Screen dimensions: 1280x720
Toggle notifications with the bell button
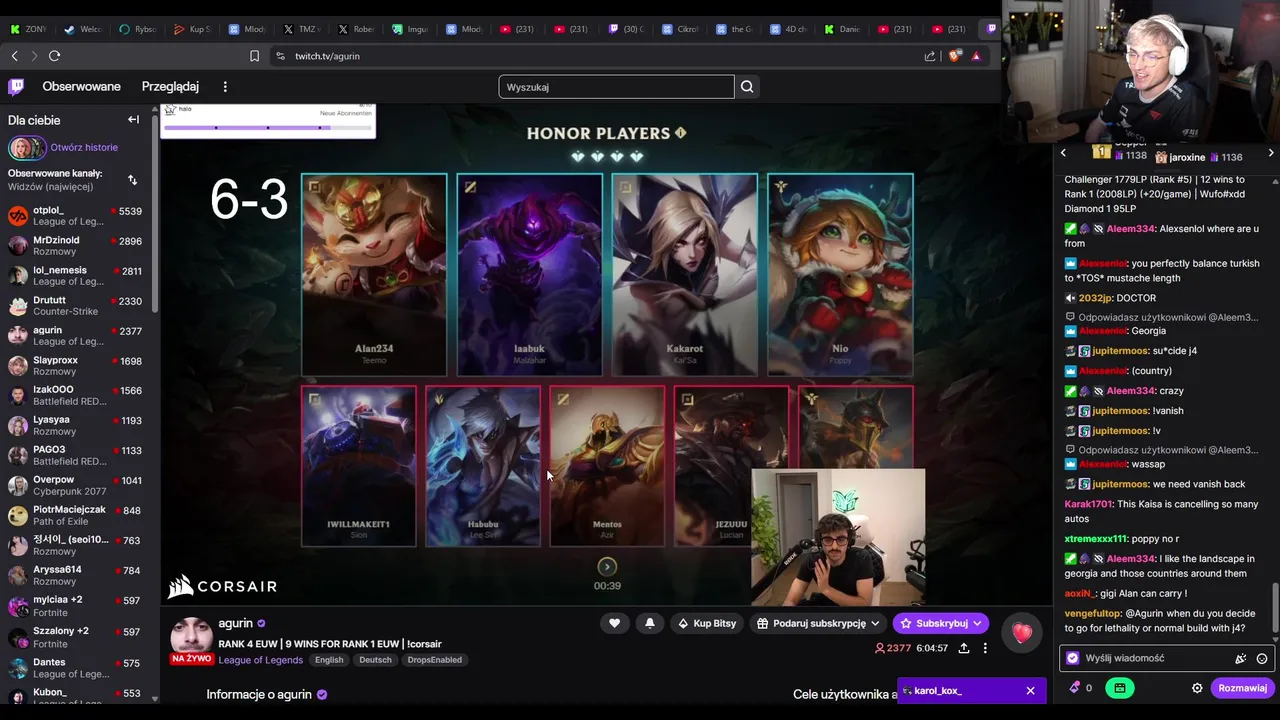coord(649,623)
